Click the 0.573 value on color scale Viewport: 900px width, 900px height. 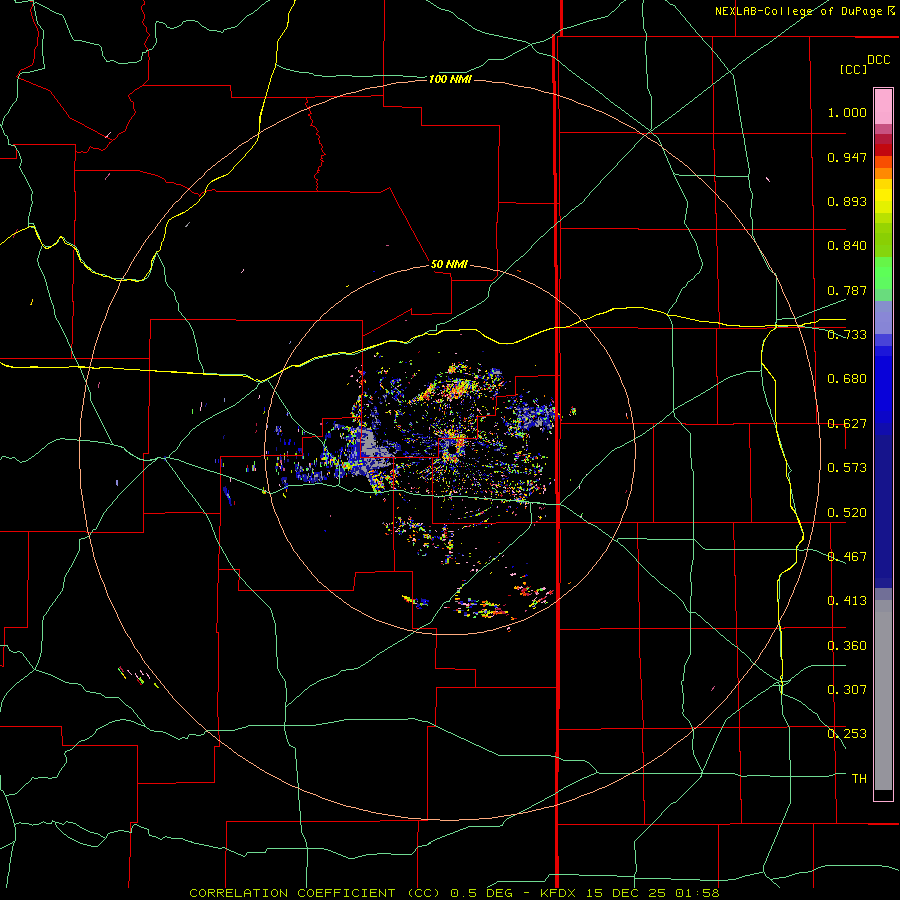click(x=847, y=468)
